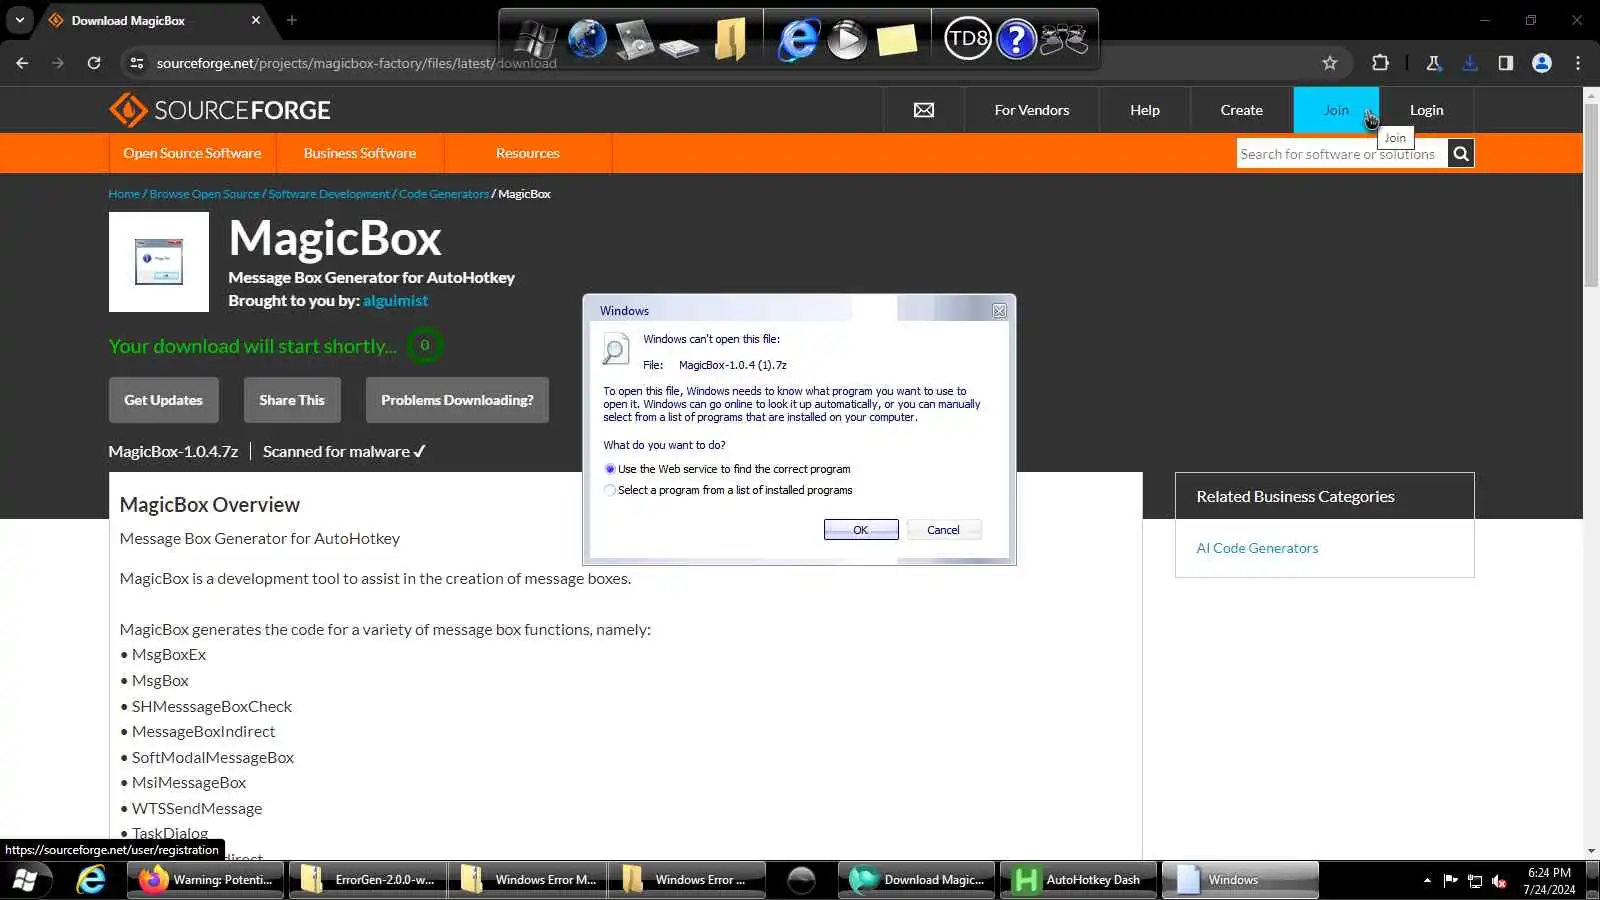Open the alguimist author link
Screen dimensions: 1600x900
[395, 301]
